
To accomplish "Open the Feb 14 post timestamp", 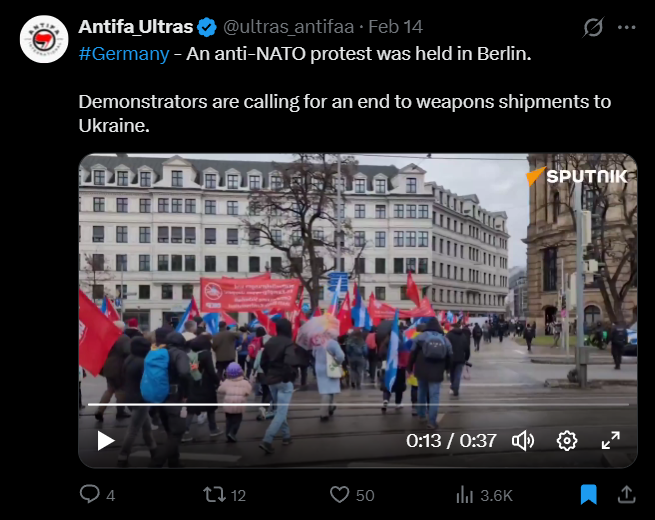I will (396, 27).
